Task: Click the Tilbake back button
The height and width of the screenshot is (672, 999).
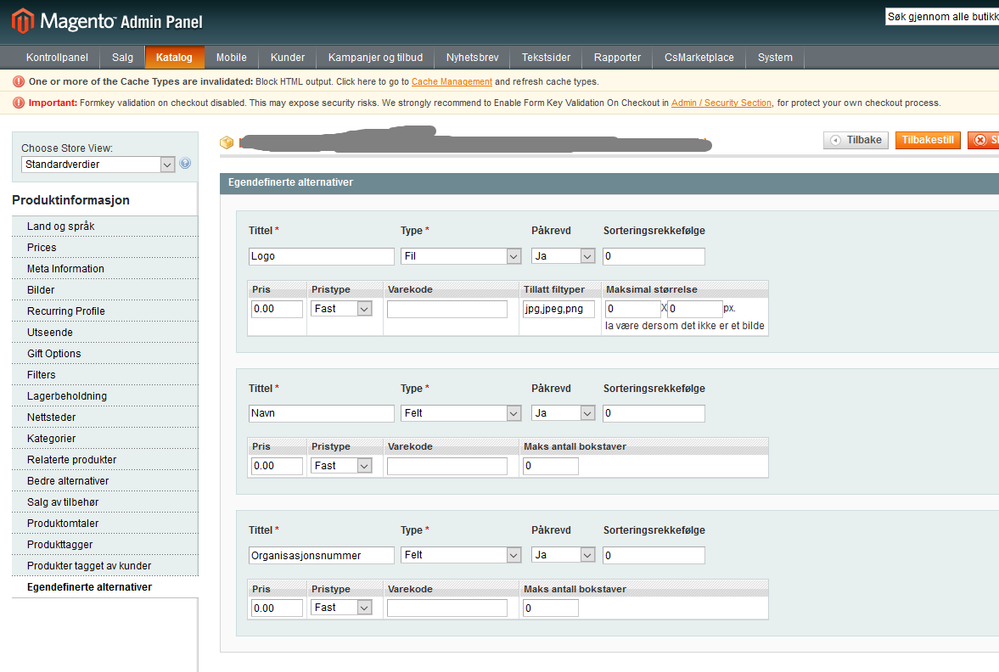Action: pyautogui.click(x=856, y=140)
